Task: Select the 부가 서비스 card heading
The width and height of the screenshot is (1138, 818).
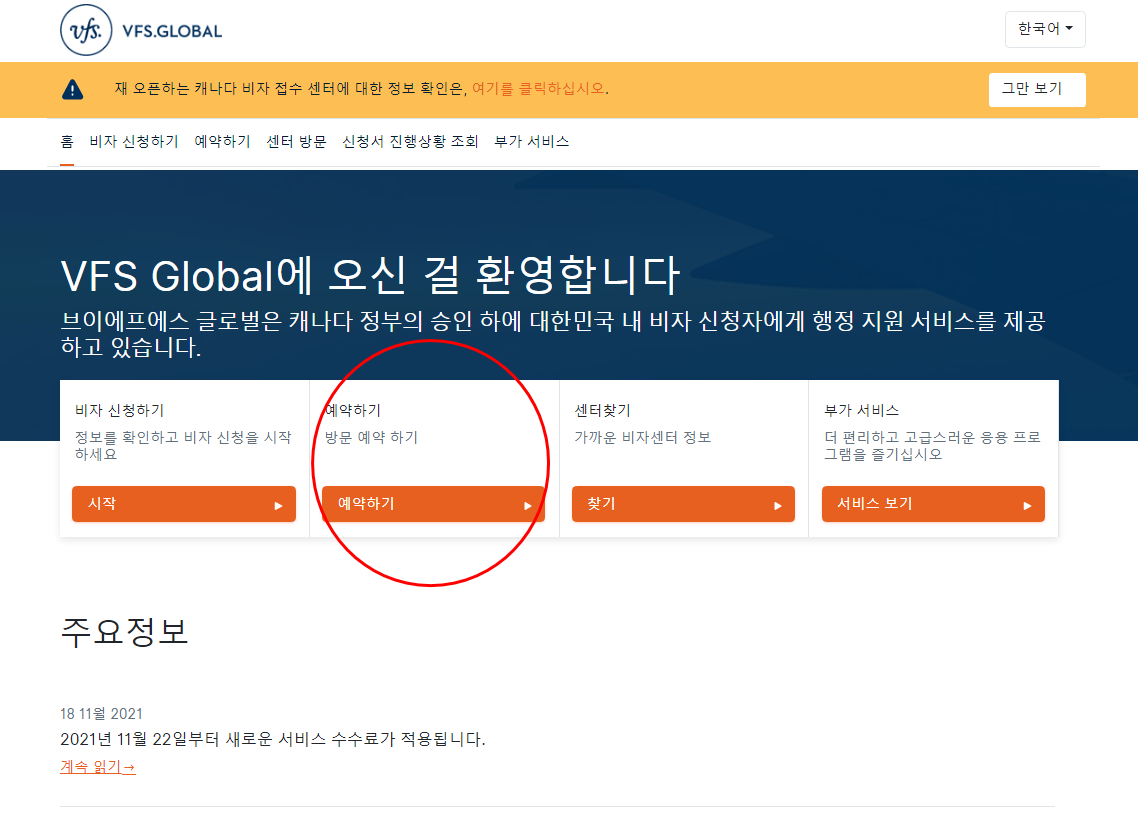Action: [x=861, y=410]
